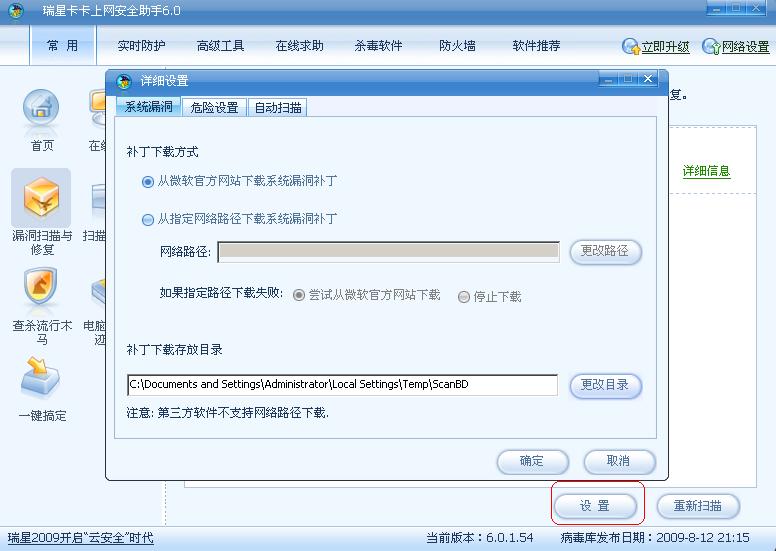
Task: Click the 更改路径 button
Action: click(605, 251)
